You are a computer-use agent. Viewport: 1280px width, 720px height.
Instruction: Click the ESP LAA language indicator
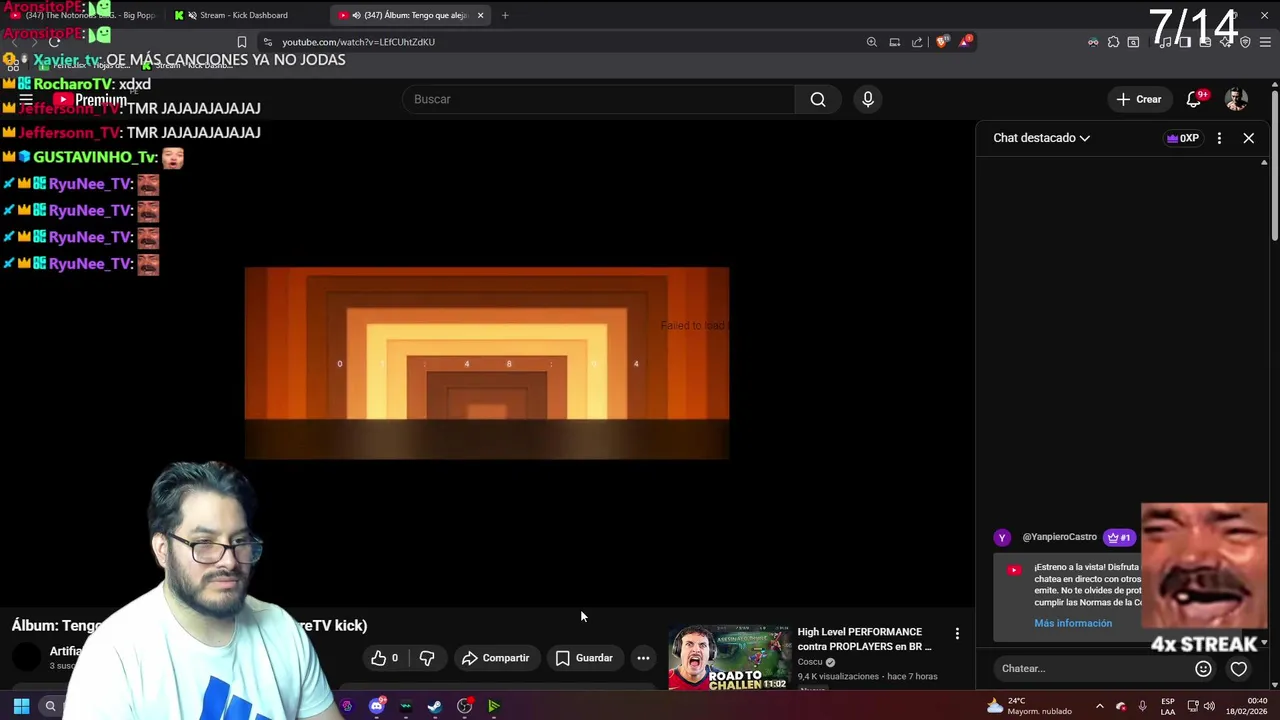pyautogui.click(x=1168, y=706)
